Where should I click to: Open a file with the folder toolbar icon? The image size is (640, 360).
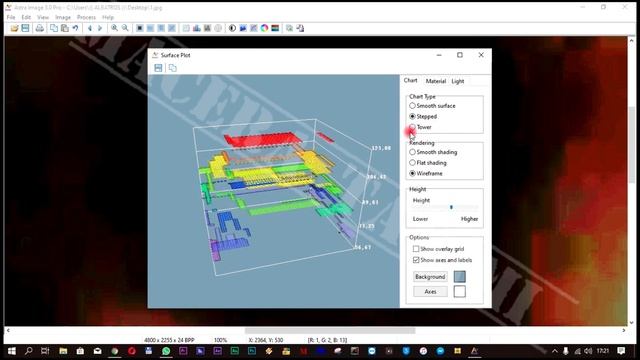click(14, 28)
